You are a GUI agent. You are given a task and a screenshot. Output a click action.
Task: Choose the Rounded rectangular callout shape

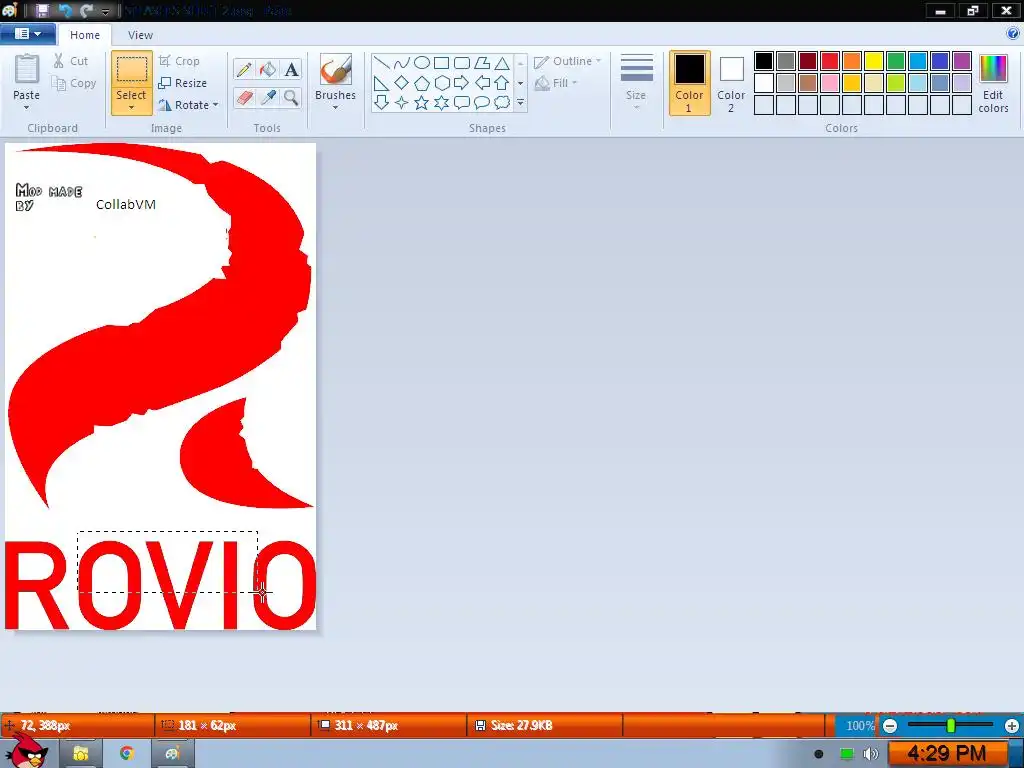(x=462, y=103)
